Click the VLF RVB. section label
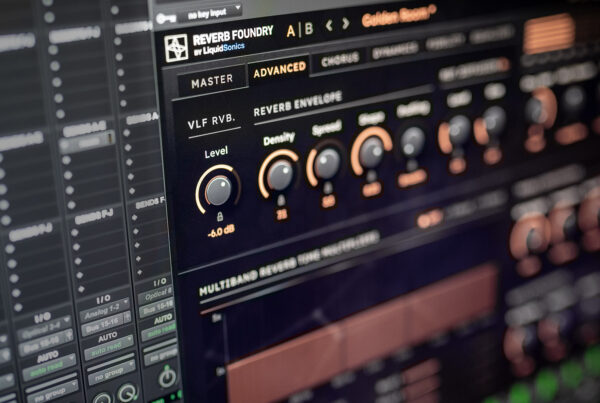This screenshot has height=403, width=600. coord(211,122)
